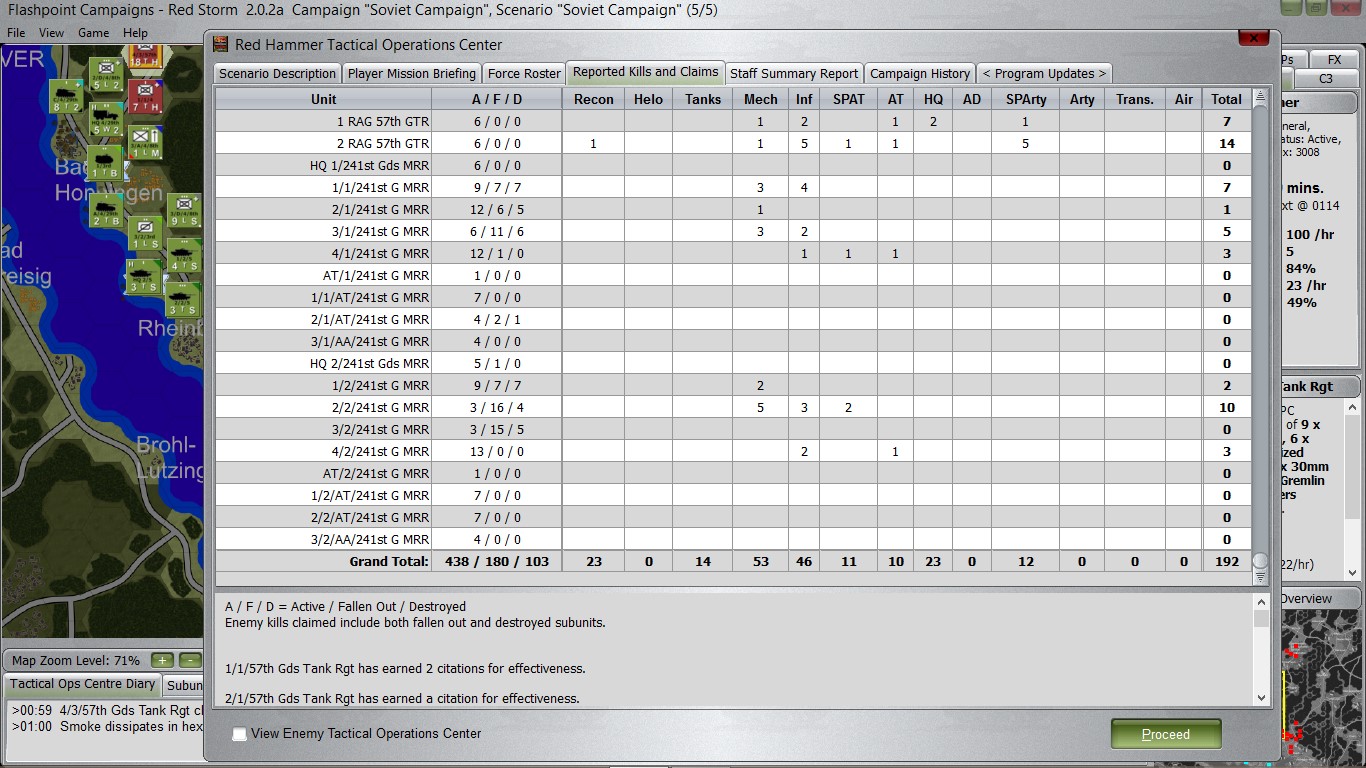The width and height of the screenshot is (1366, 768).
Task: Enable View Enemy Tactical Operations Center checkbox
Action: [239, 734]
